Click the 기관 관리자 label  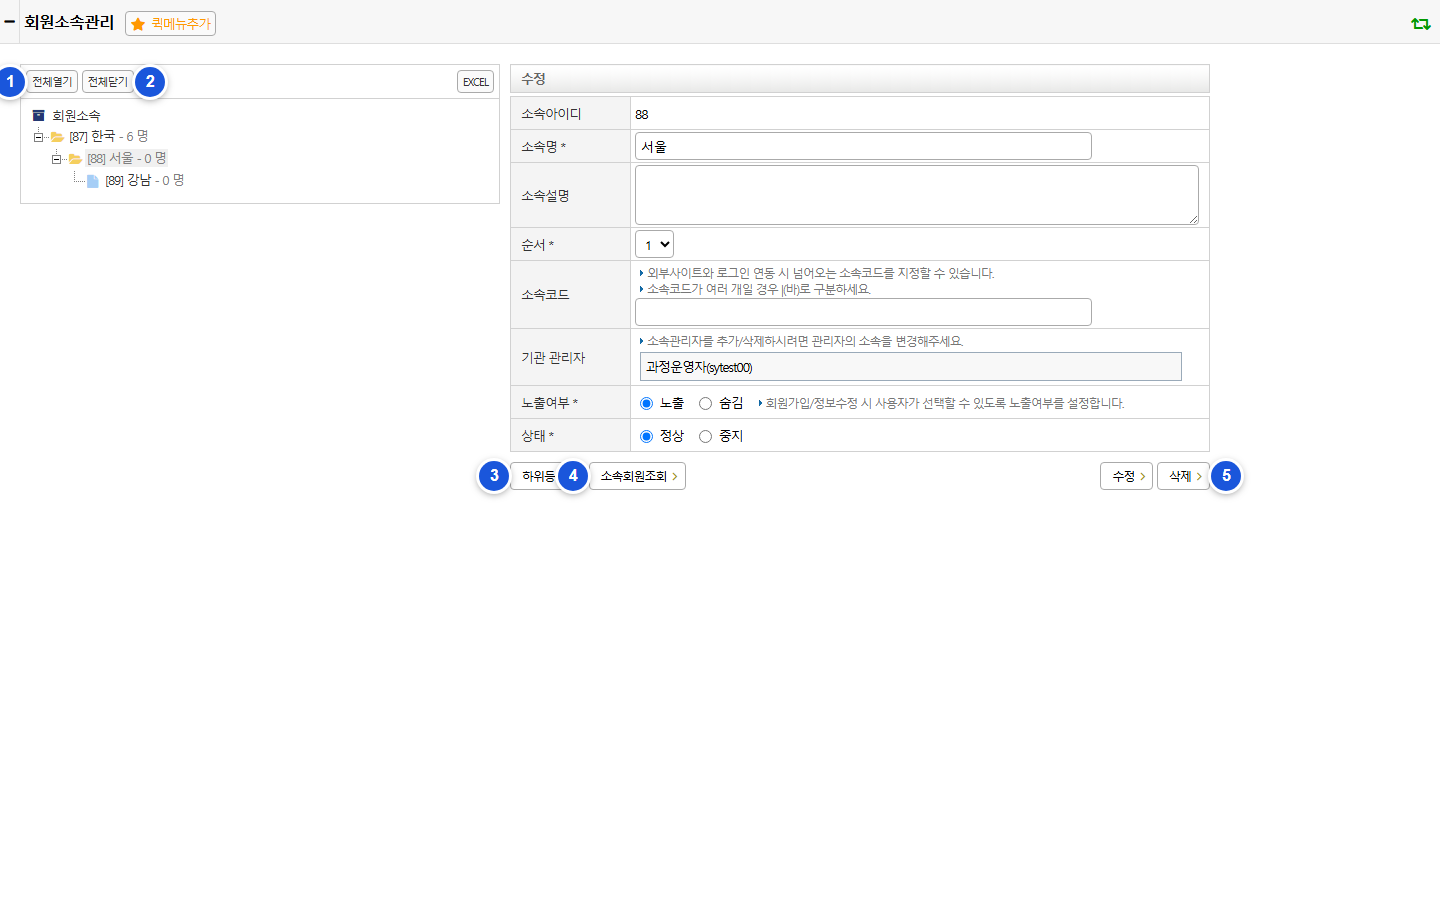click(x=553, y=357)
